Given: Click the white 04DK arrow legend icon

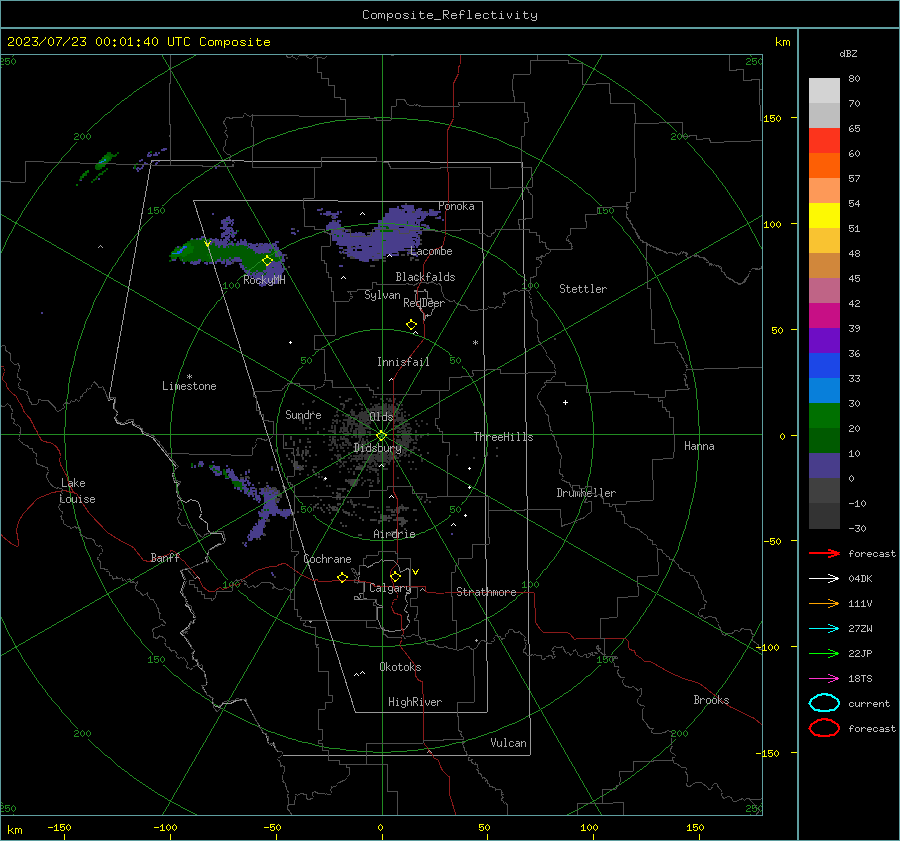Looking at the screenshot, I should 824,578.
